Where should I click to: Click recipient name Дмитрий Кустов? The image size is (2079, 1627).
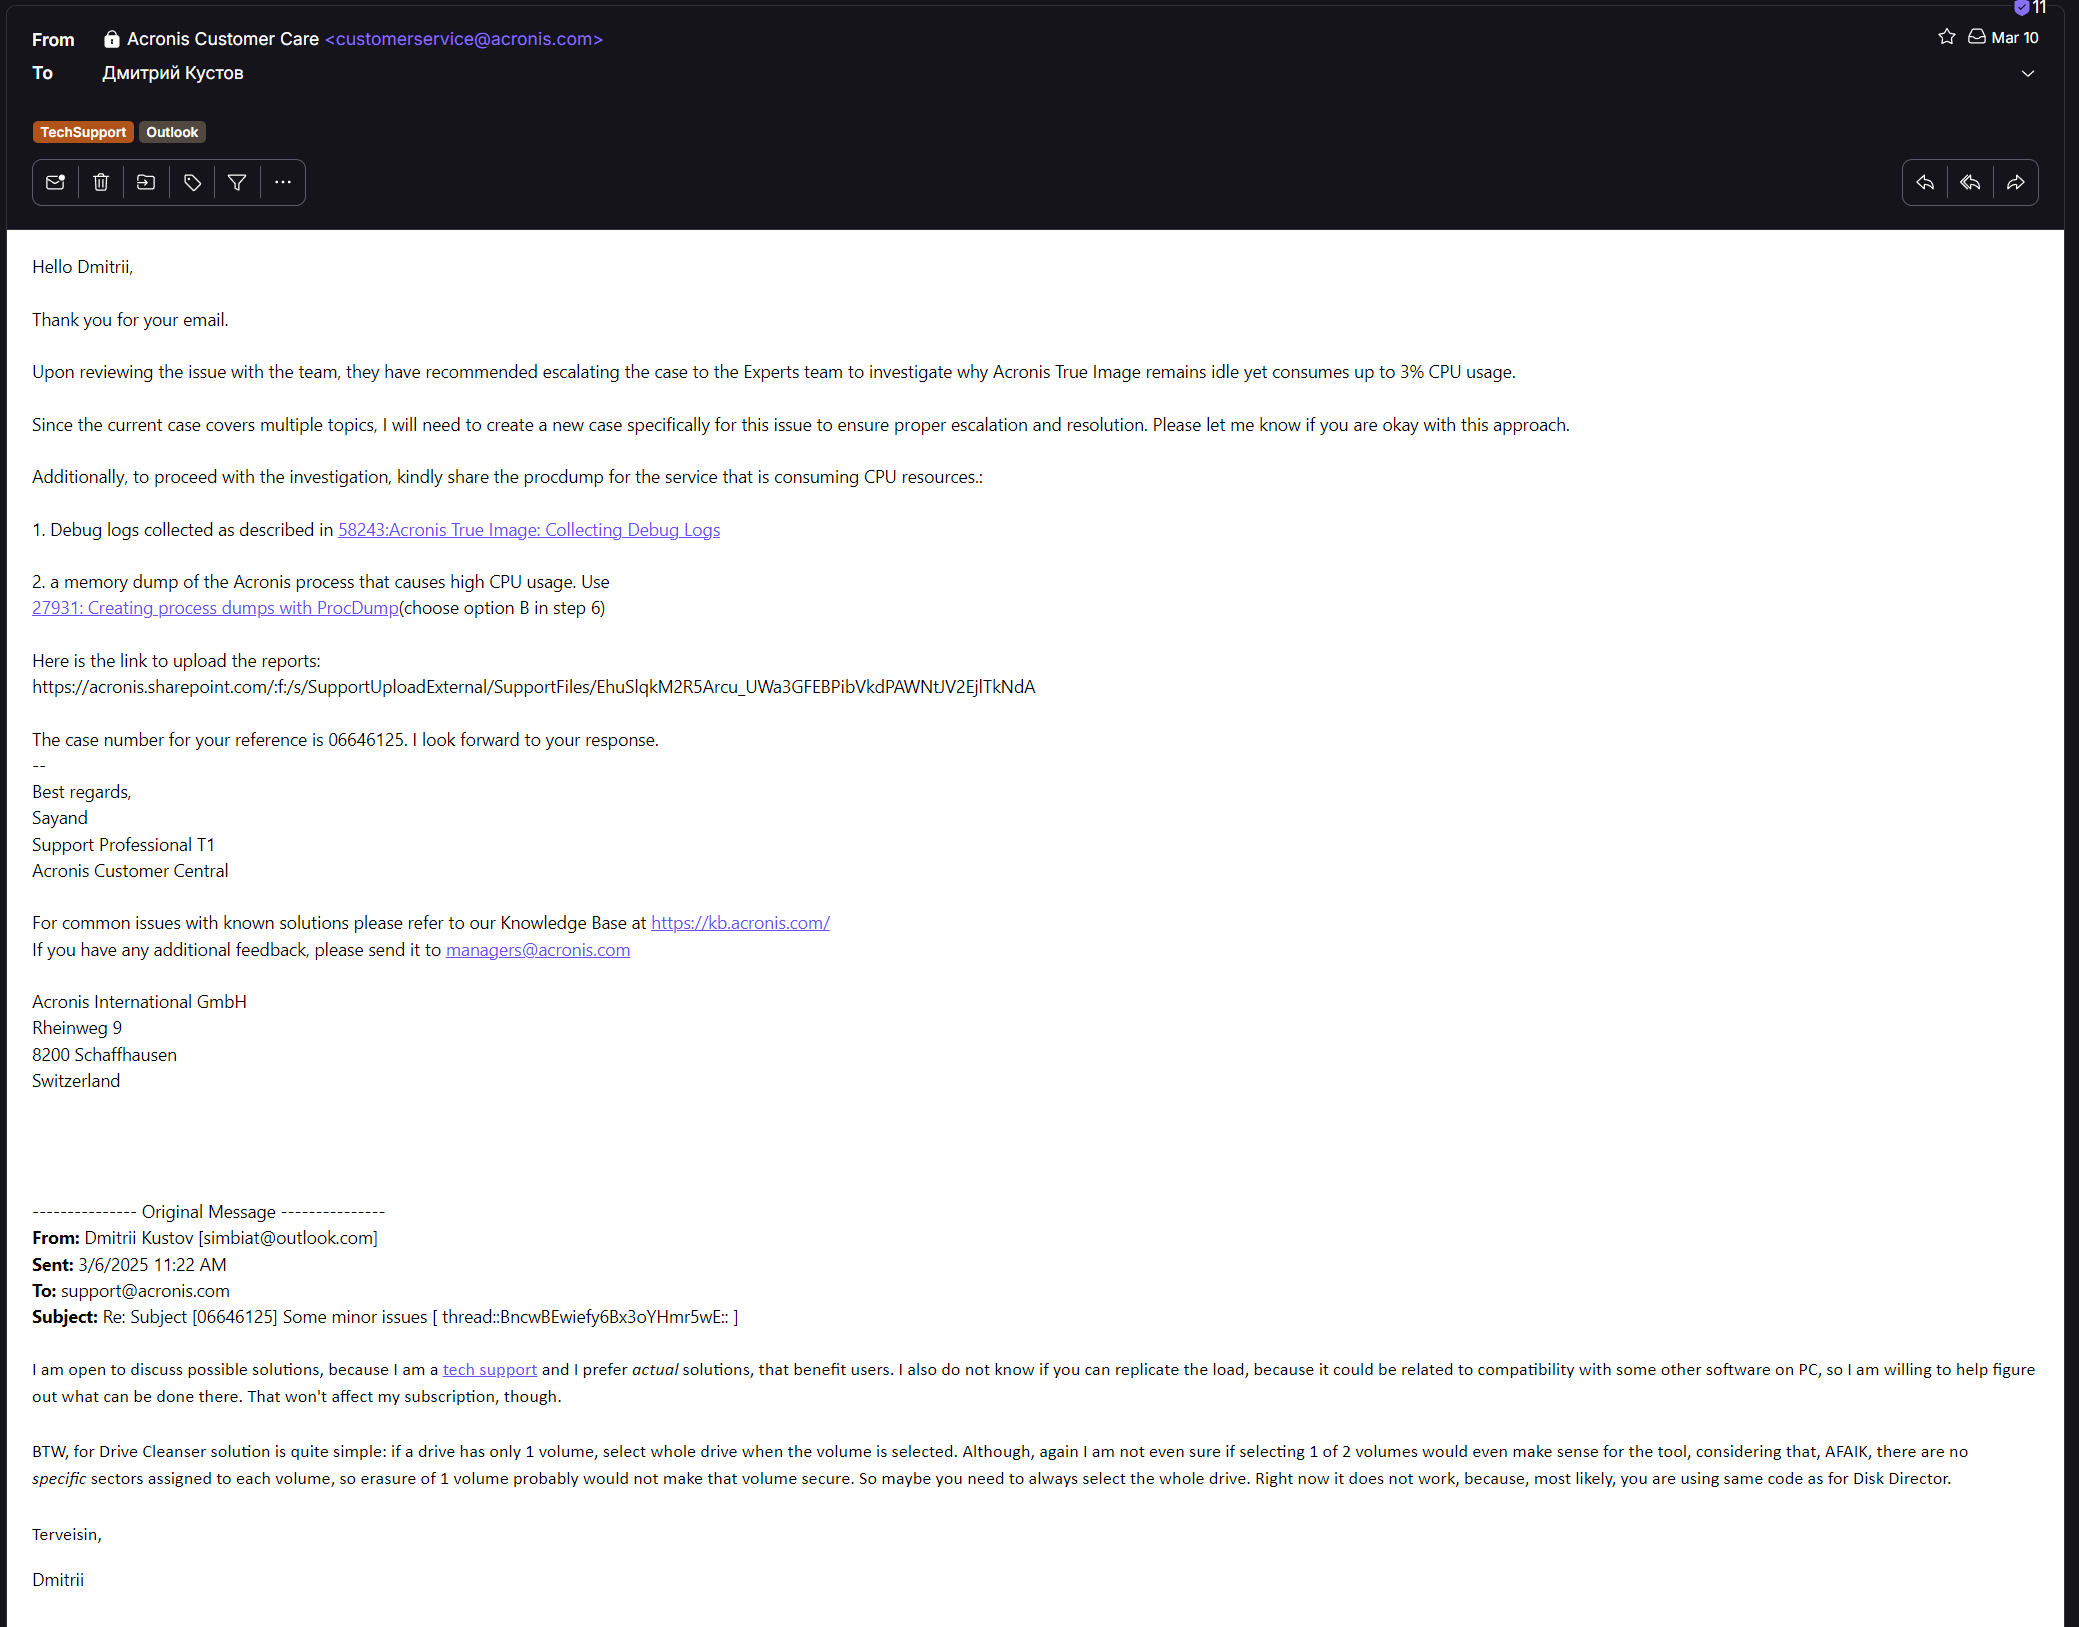pyautogui.click(x=173, y=73)
